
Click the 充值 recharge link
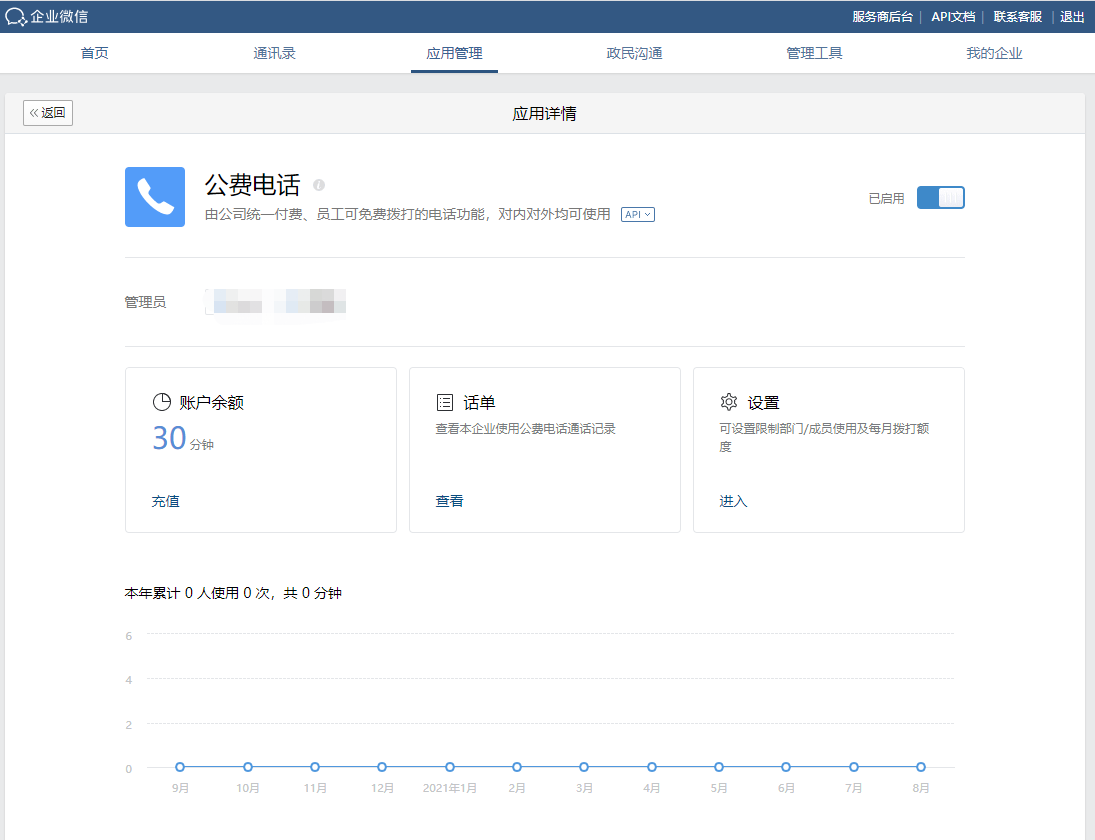tap(166, 501)
